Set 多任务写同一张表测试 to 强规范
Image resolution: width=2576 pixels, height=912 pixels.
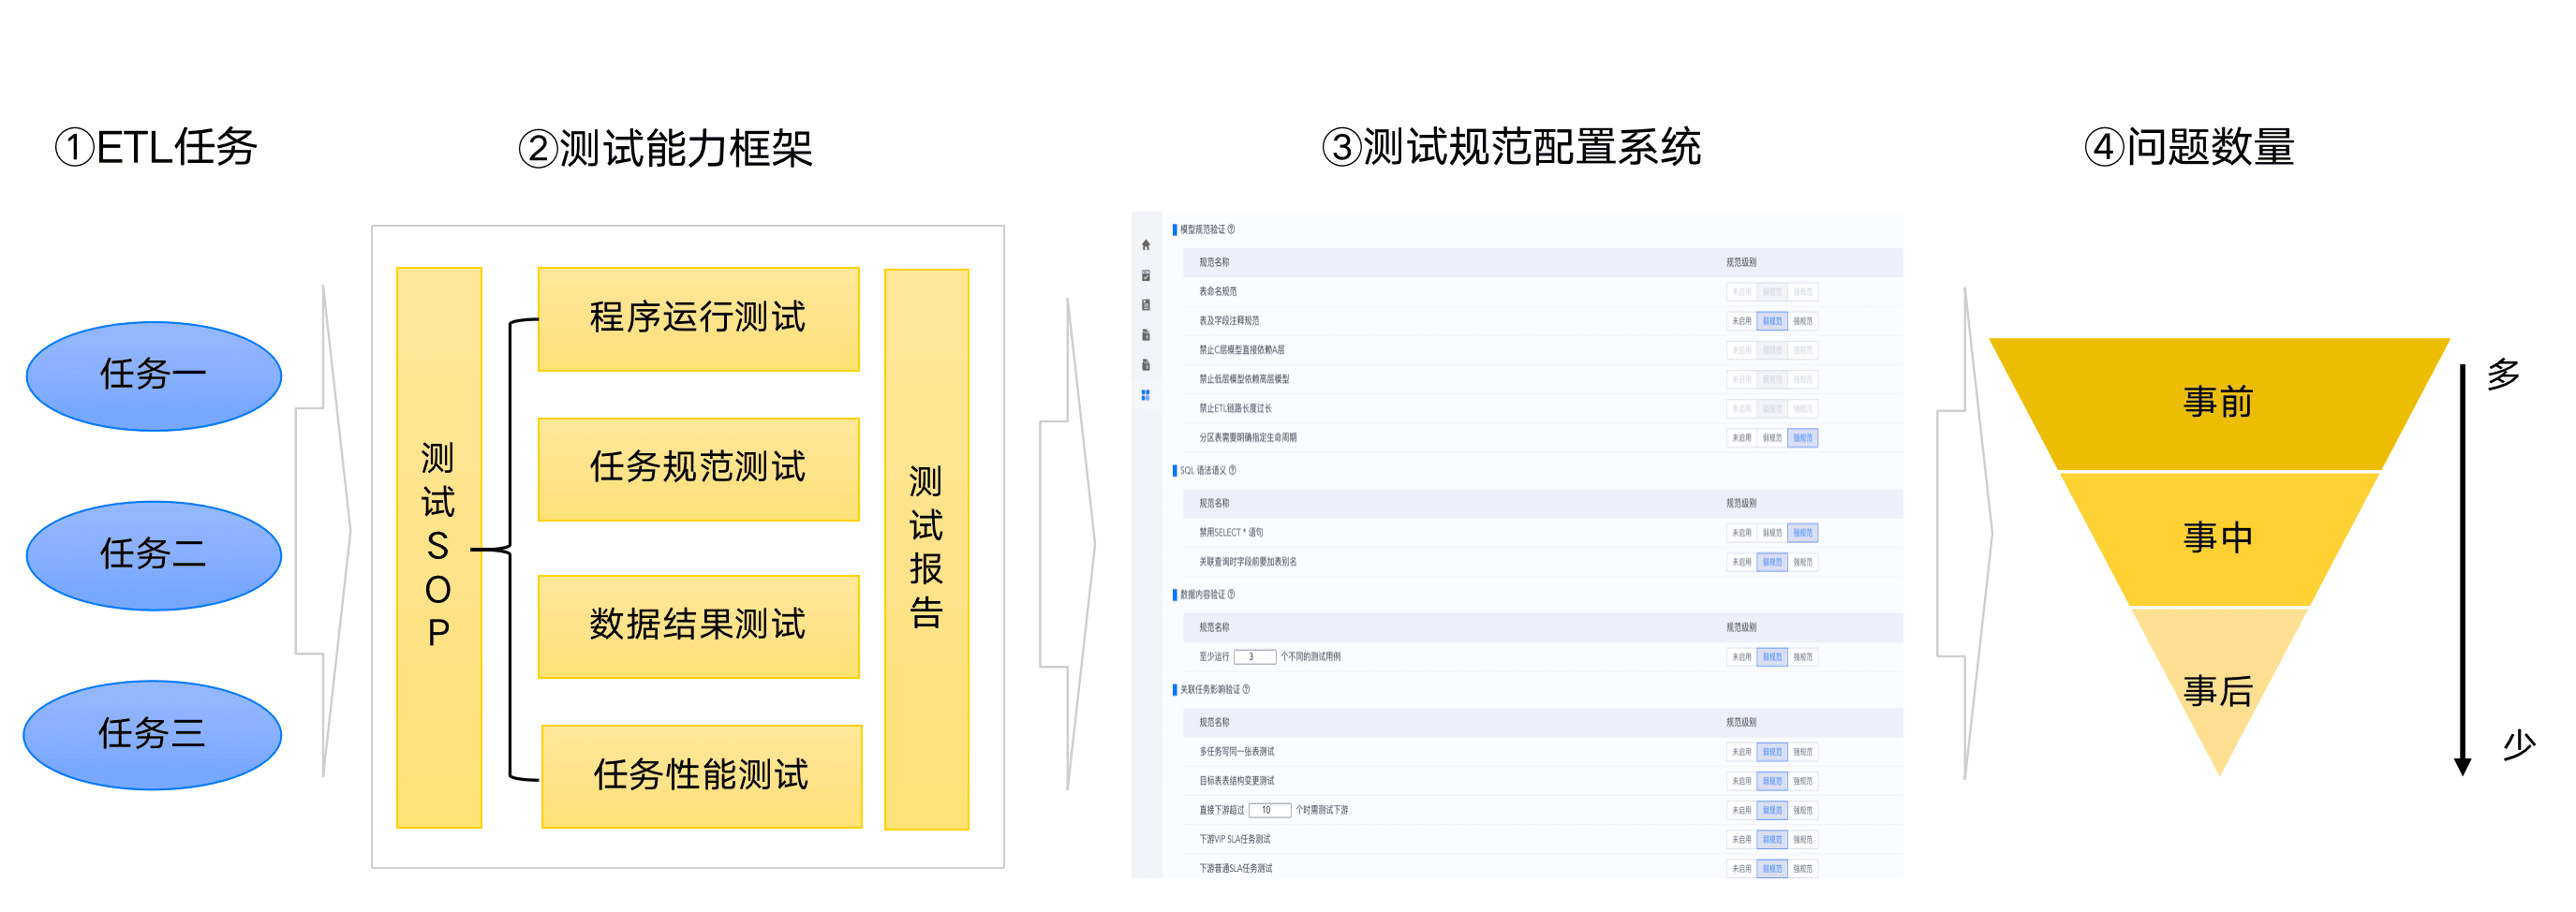click(x=1803, y=752)
